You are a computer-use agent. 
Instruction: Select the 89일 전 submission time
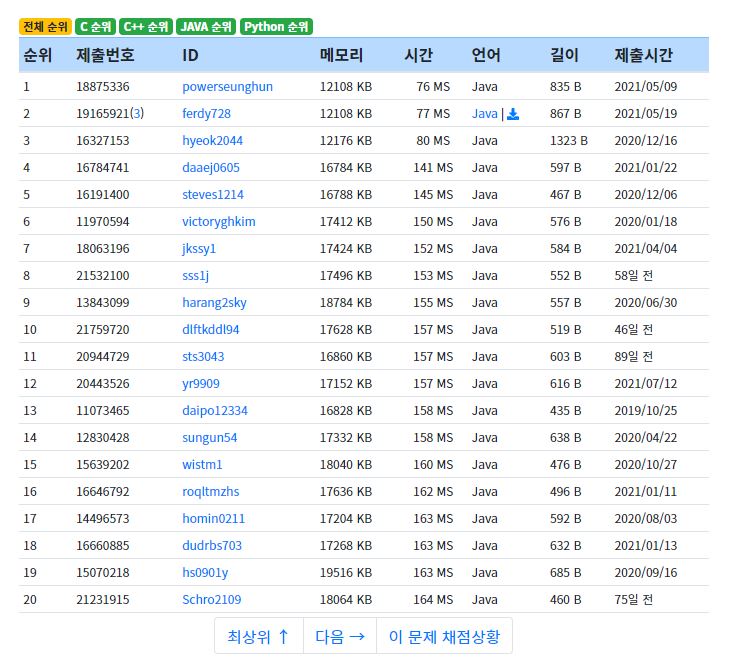[634, 357]
